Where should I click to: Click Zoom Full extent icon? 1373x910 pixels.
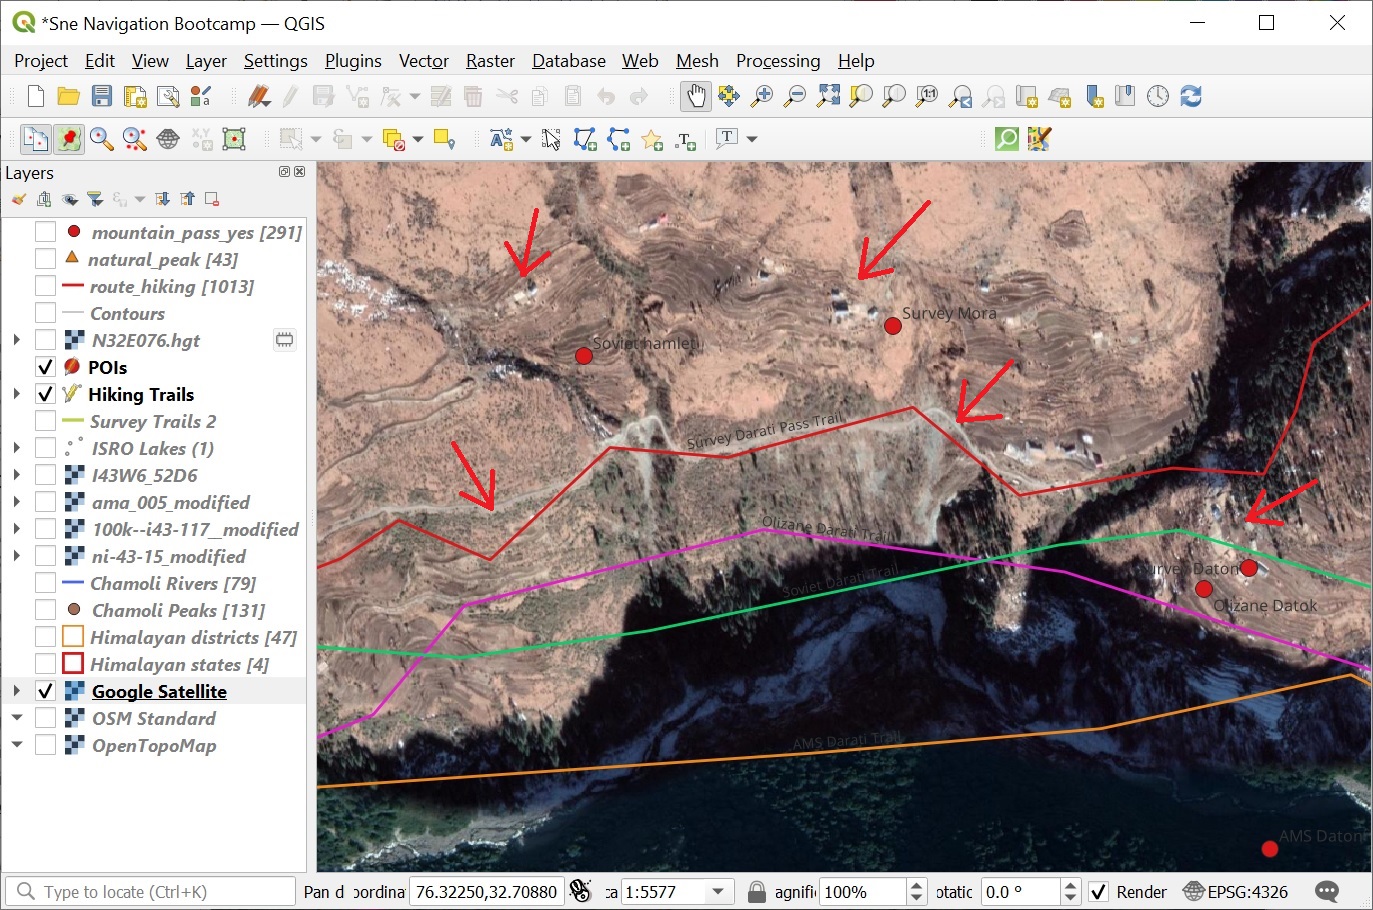828,96
